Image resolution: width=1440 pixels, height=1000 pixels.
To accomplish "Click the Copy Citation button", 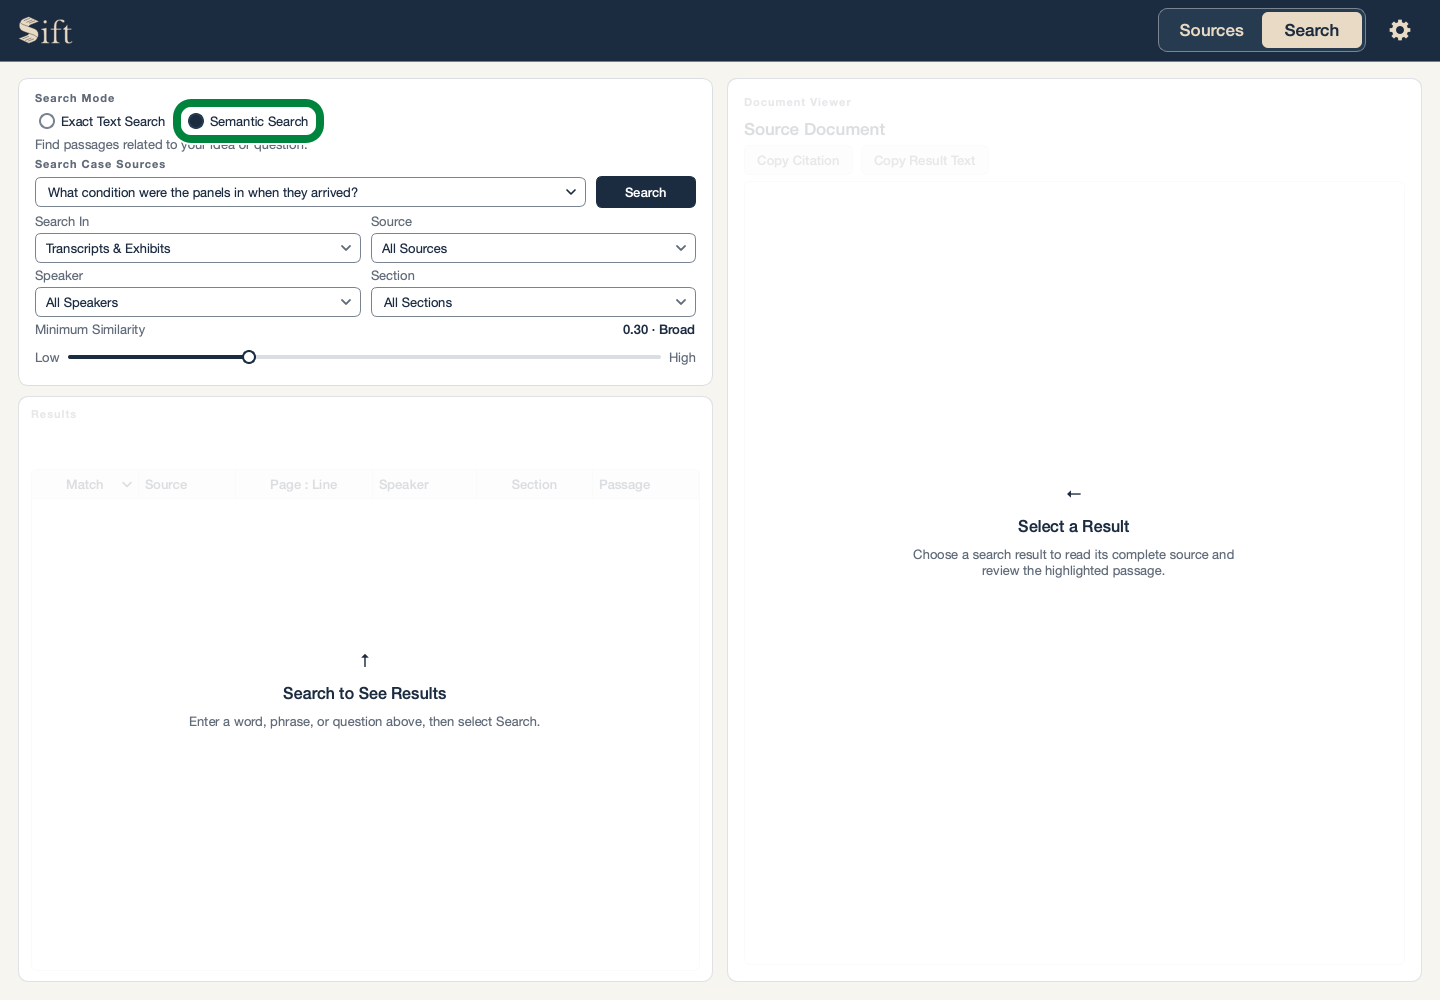I will point(798,160).
